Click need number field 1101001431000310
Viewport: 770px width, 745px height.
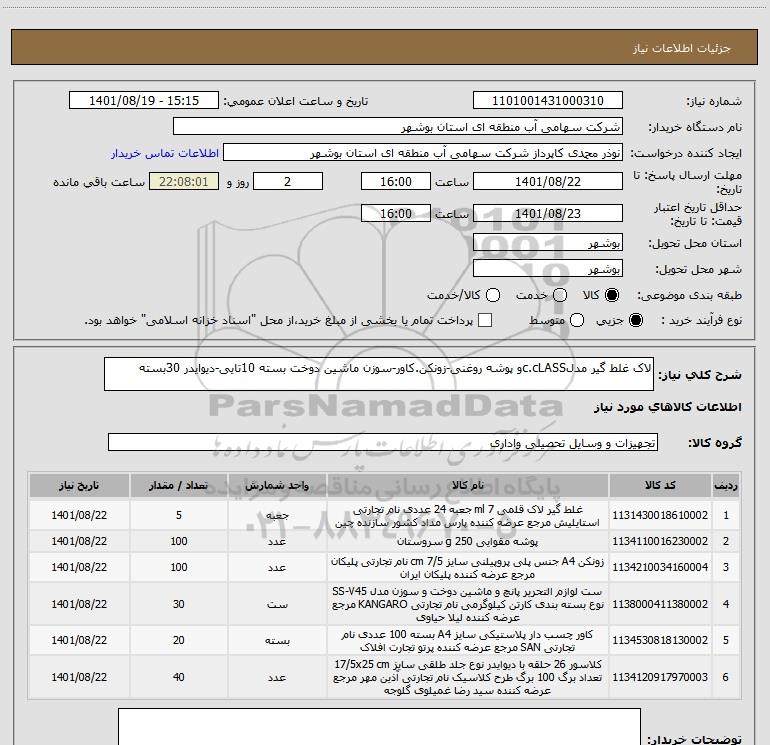(x=548, y=101)
